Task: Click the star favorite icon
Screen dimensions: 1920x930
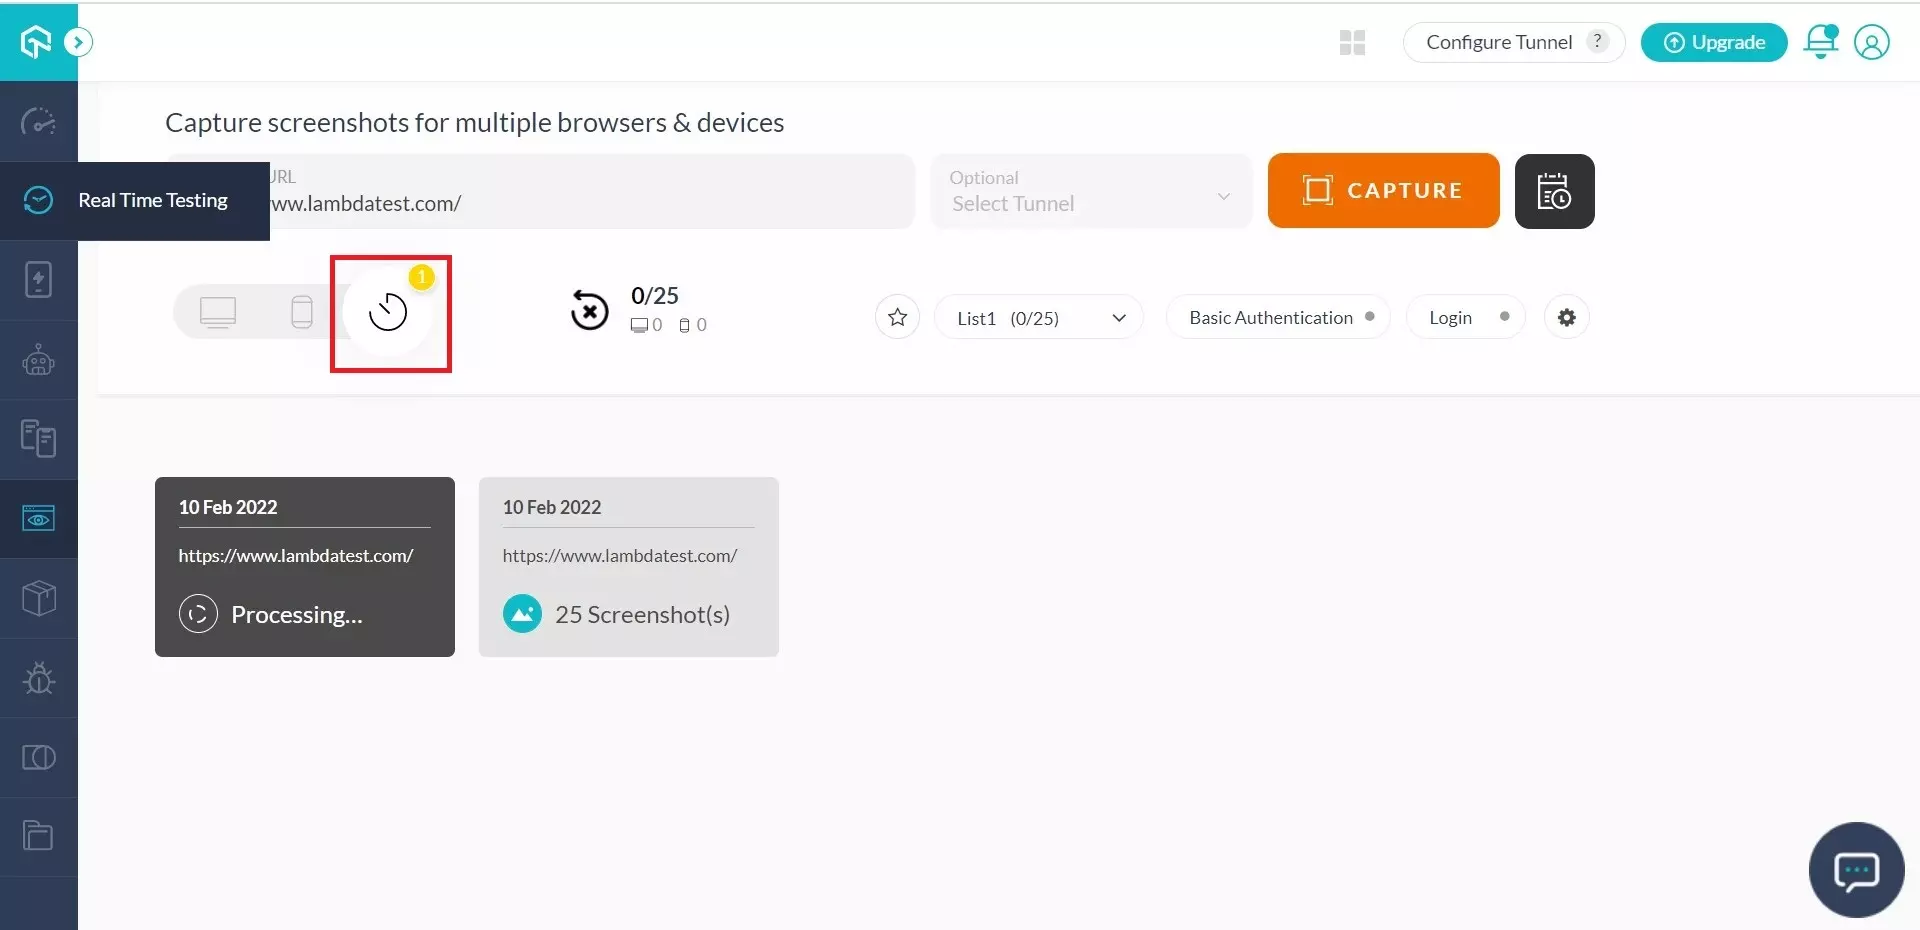Action: pyautogui.click(x=897, y=318)
